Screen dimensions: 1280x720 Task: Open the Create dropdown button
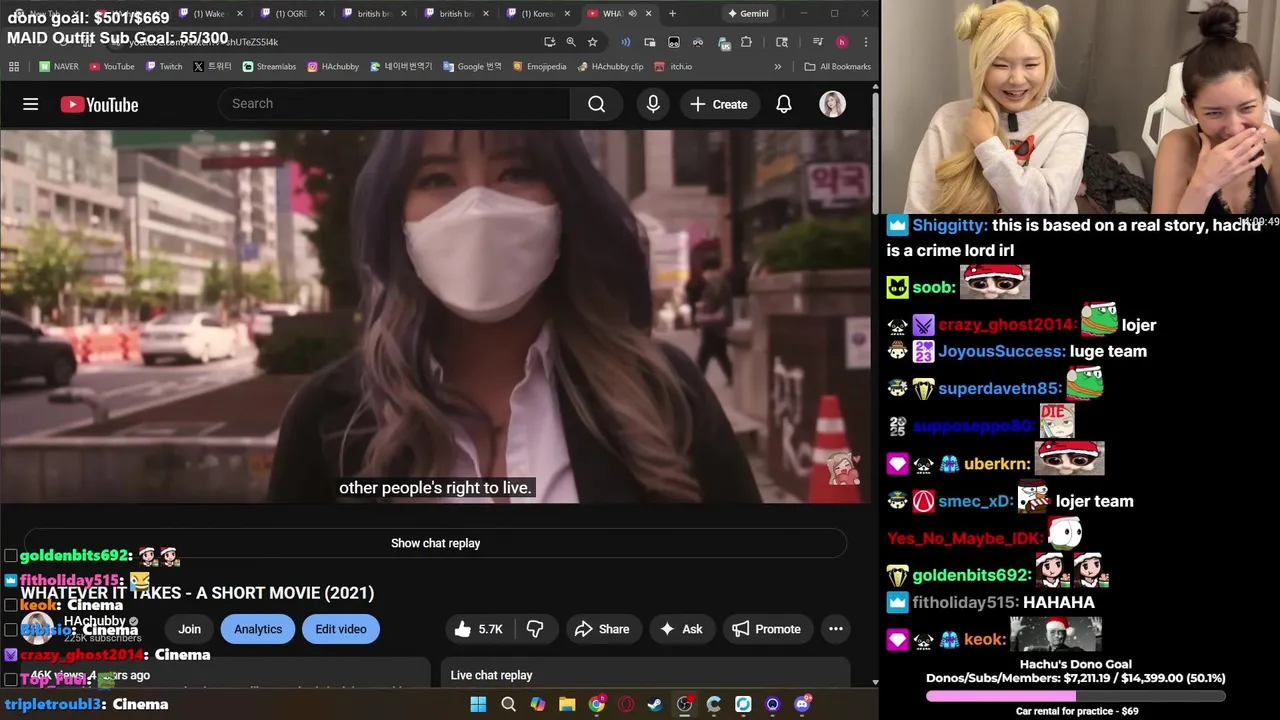pos(719,104)
